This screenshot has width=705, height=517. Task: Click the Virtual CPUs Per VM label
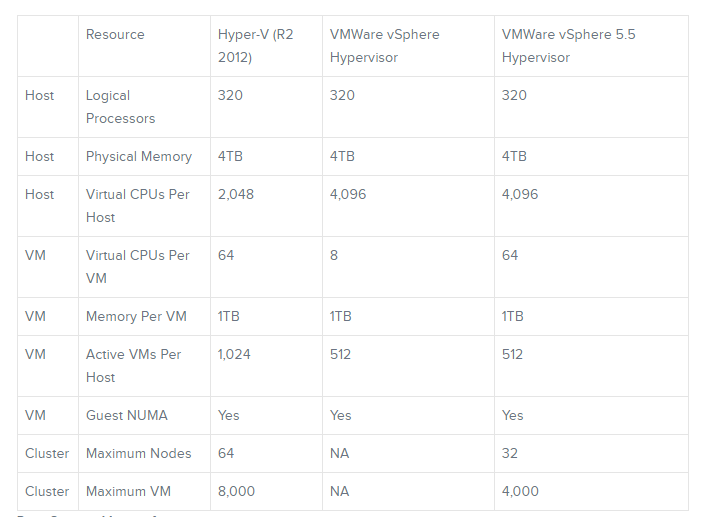(138, 267)
